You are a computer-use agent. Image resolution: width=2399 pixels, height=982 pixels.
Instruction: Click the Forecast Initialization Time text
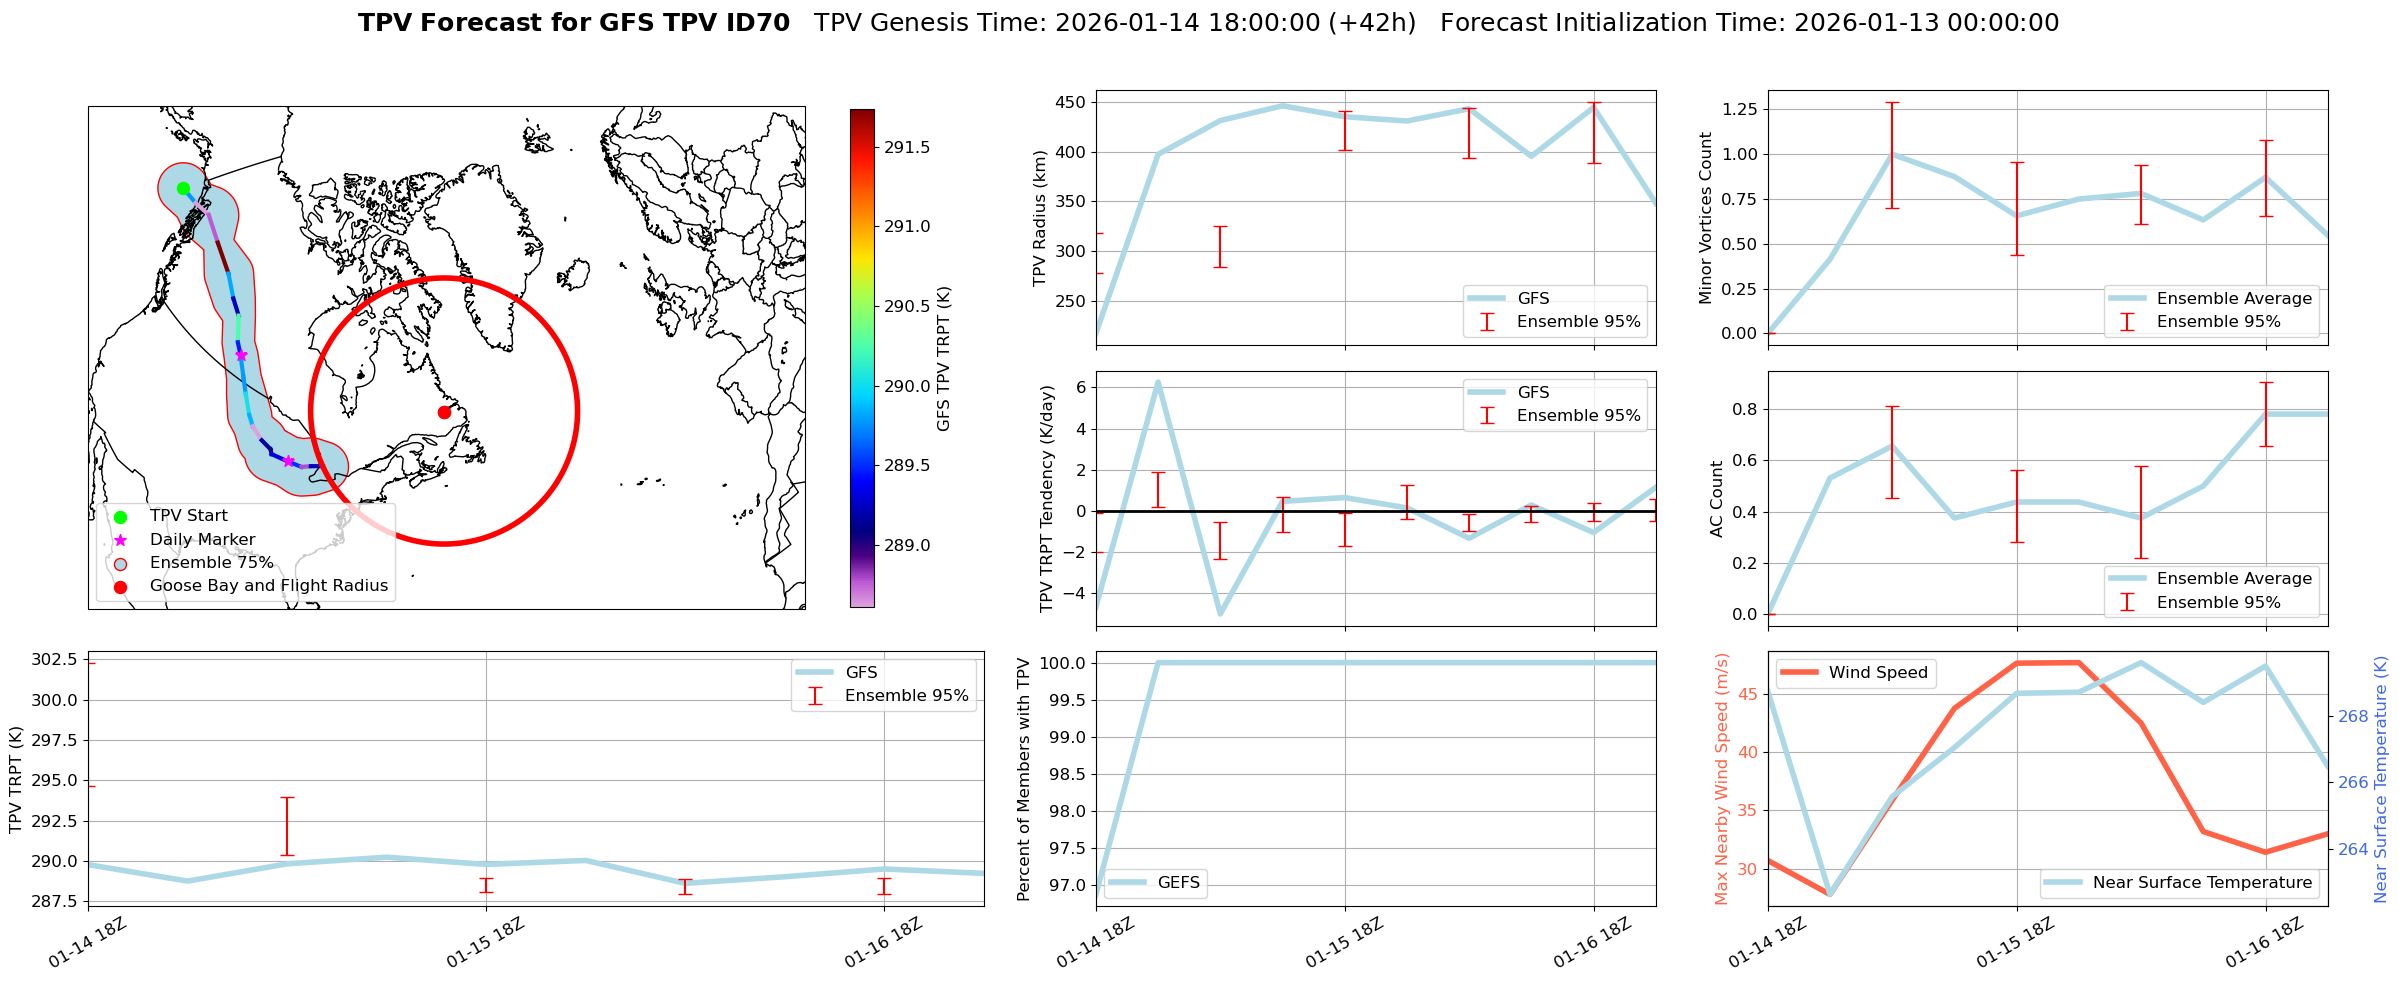click(1749, 23)
